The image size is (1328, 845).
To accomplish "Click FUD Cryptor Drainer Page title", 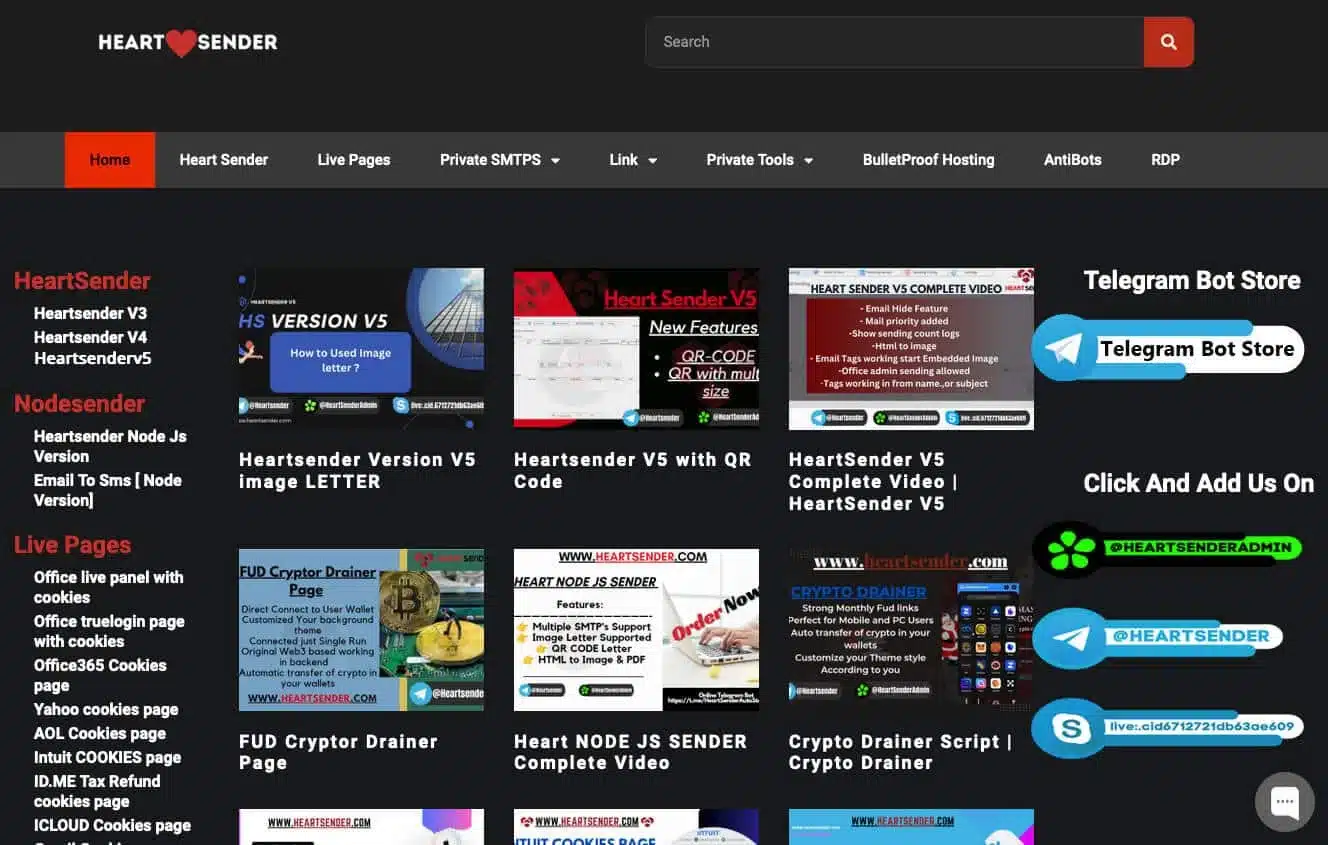I will point(338,752).
